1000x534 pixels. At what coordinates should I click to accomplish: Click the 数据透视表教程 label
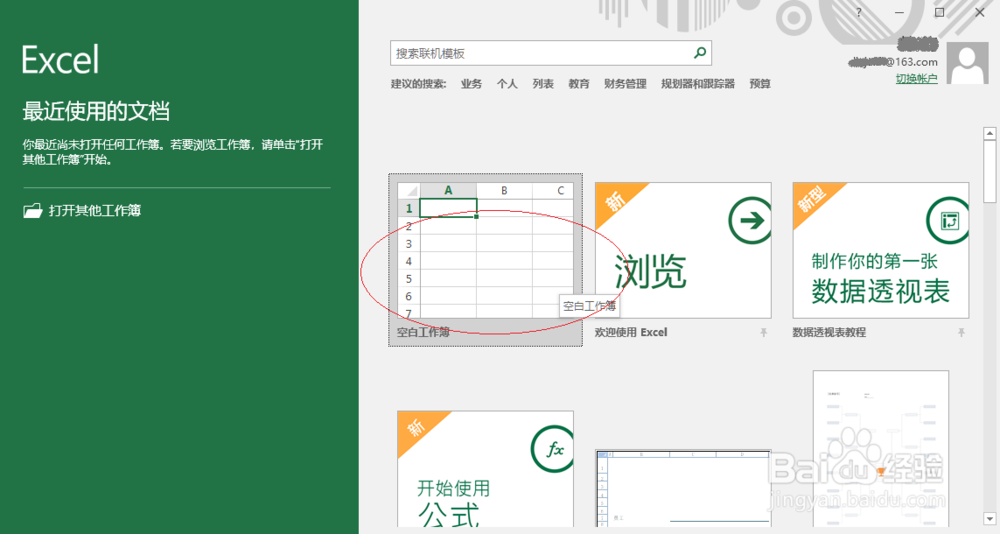pos(829,332)
